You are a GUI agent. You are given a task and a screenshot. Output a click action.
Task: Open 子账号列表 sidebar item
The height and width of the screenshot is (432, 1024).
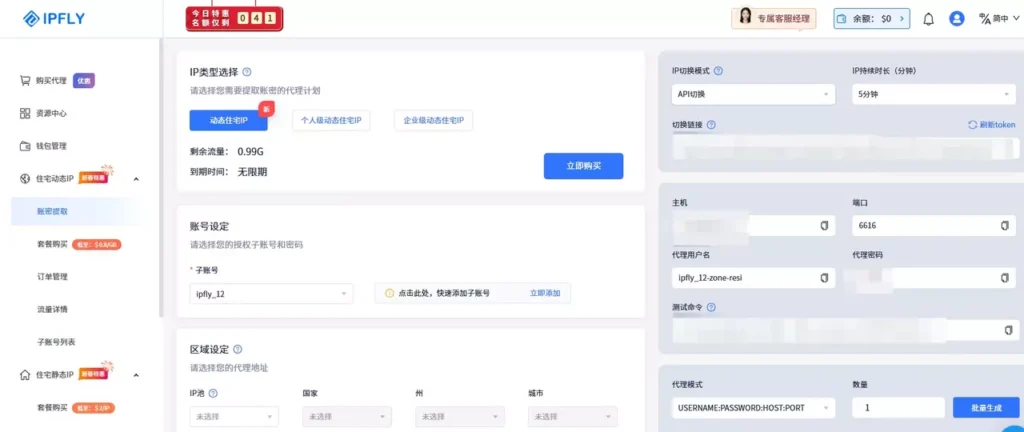click(x=56, y=342)
